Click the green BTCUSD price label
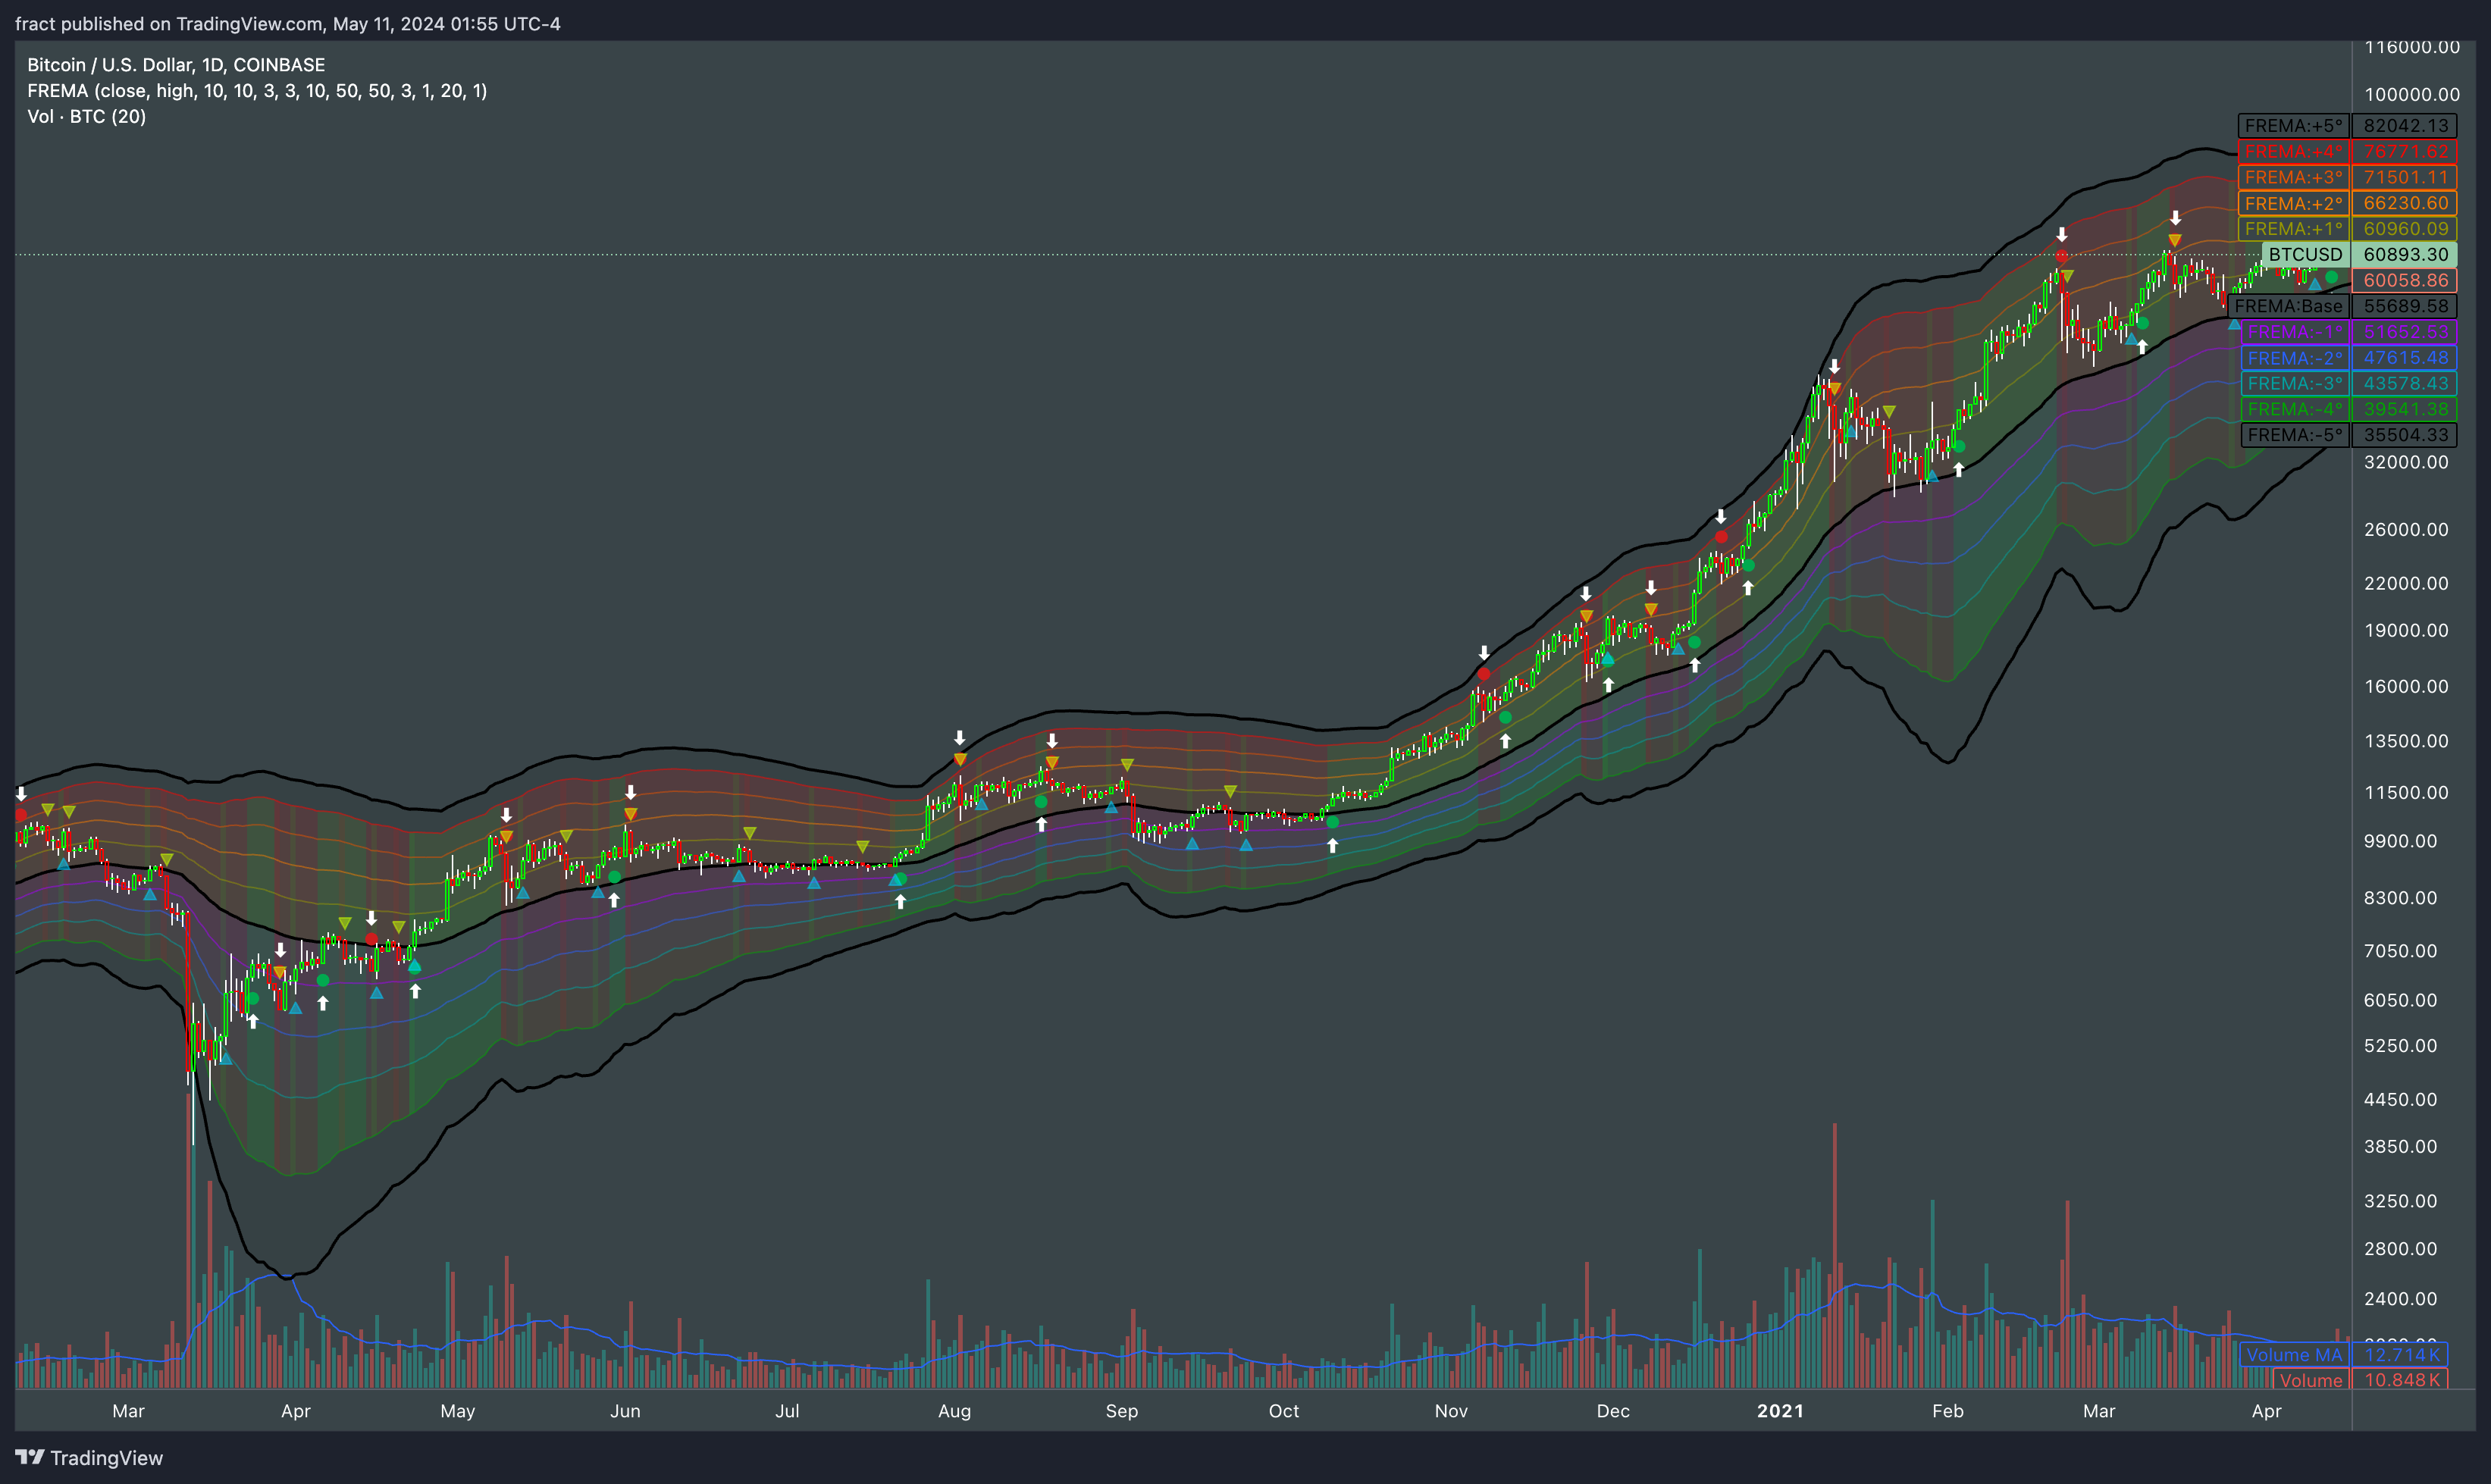This screenshot has height=1484, width=2491. click(2305, 254)
